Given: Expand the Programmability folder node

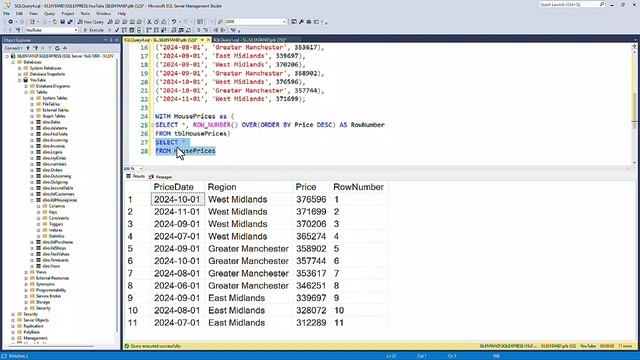Looking at the screenshot, I should coord(26,290).
